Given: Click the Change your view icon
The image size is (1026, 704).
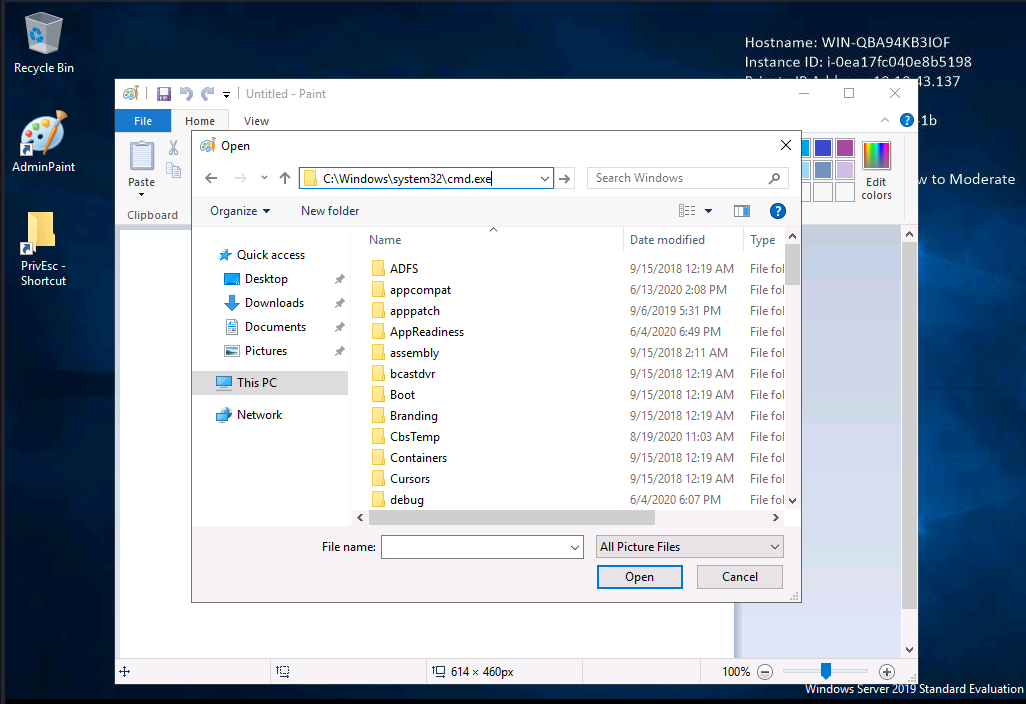Looking at the screenshot, I should [x=687, y=211].
